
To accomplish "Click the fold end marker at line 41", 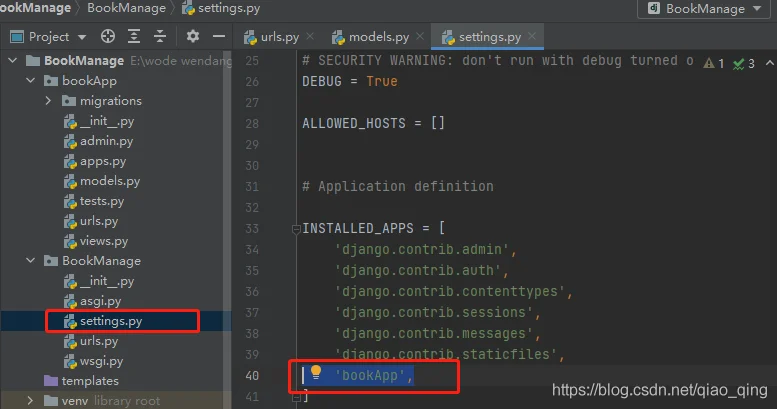I will (296, 397).
